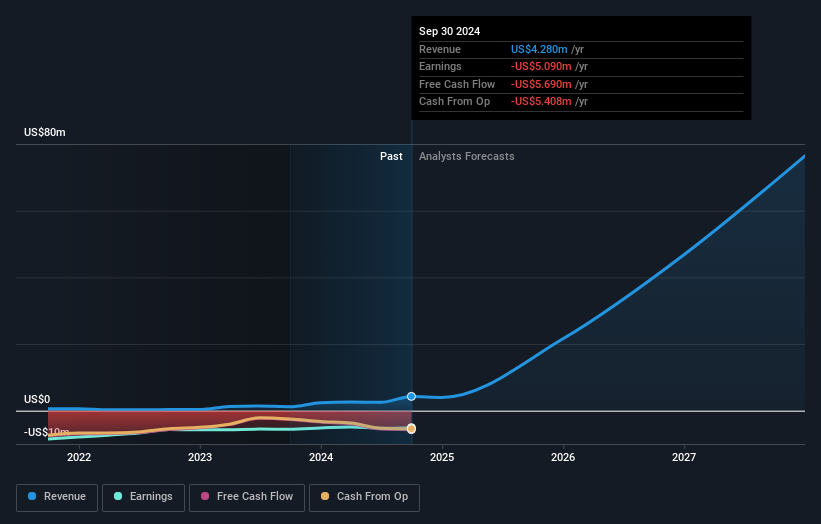Click the Analysts Forecasts label

[467, 156]
